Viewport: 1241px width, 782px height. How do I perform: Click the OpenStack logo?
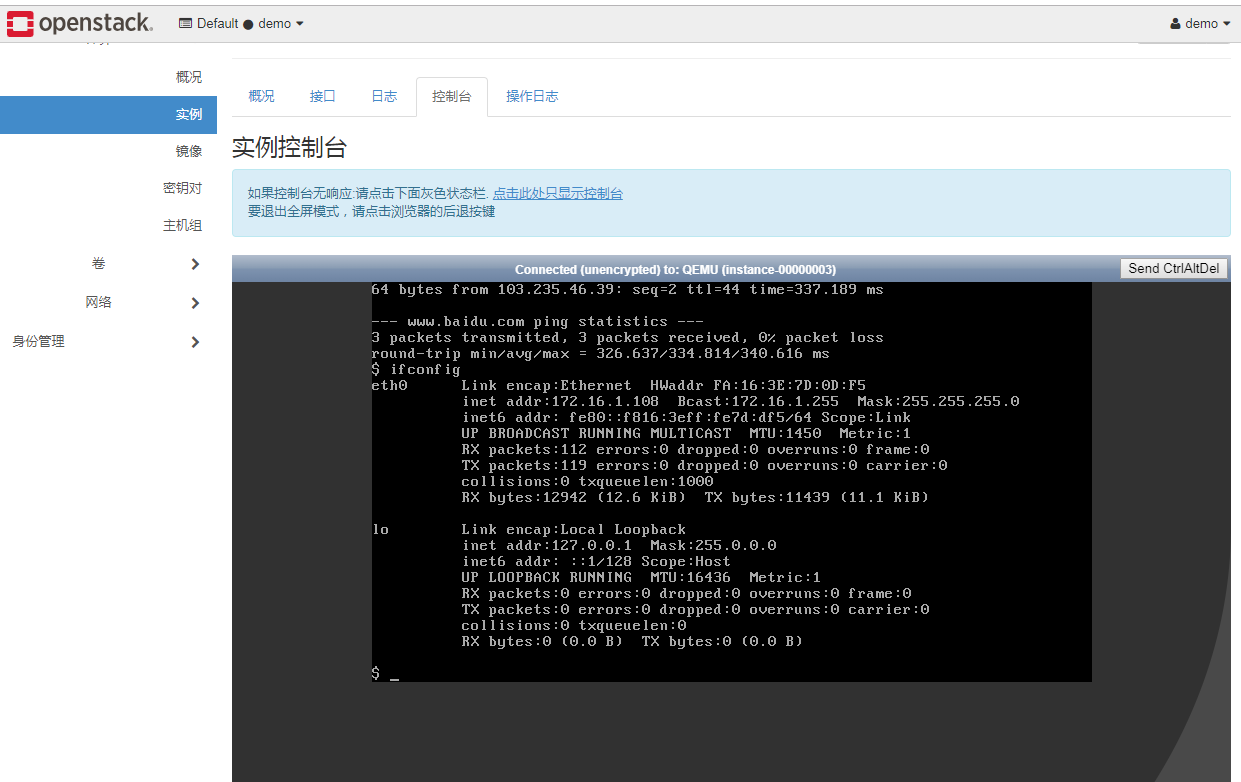80,23
